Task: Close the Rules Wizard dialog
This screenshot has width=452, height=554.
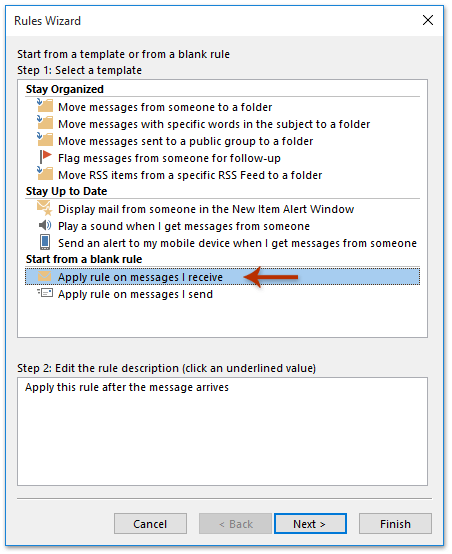Action: [428, 20]
